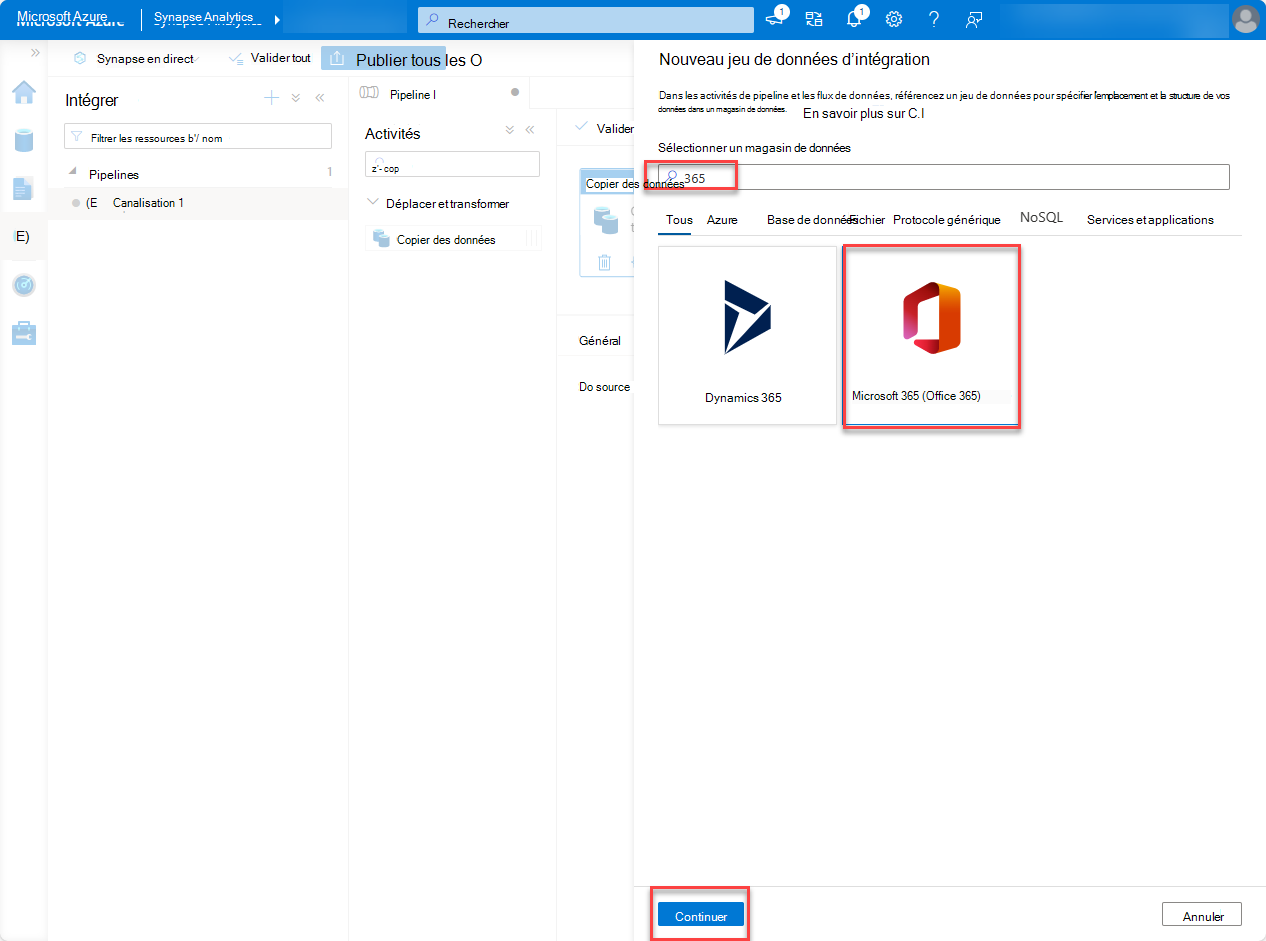Open the NoSQL data store tab
1266x941 pixels.
(x=1041, y=217)
